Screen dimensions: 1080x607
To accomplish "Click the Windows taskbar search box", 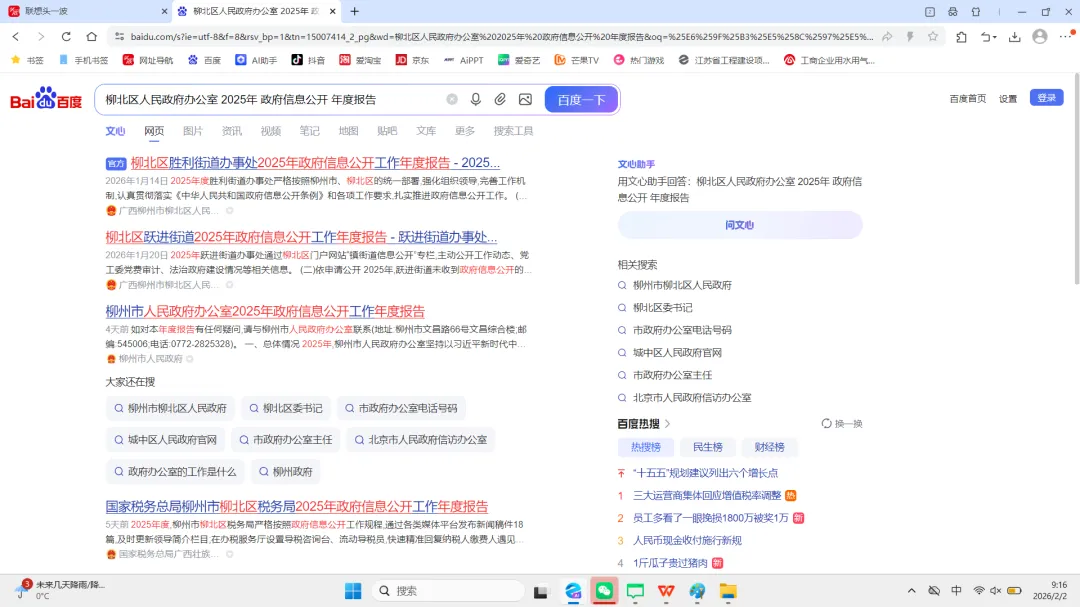I will coord(448,591).
